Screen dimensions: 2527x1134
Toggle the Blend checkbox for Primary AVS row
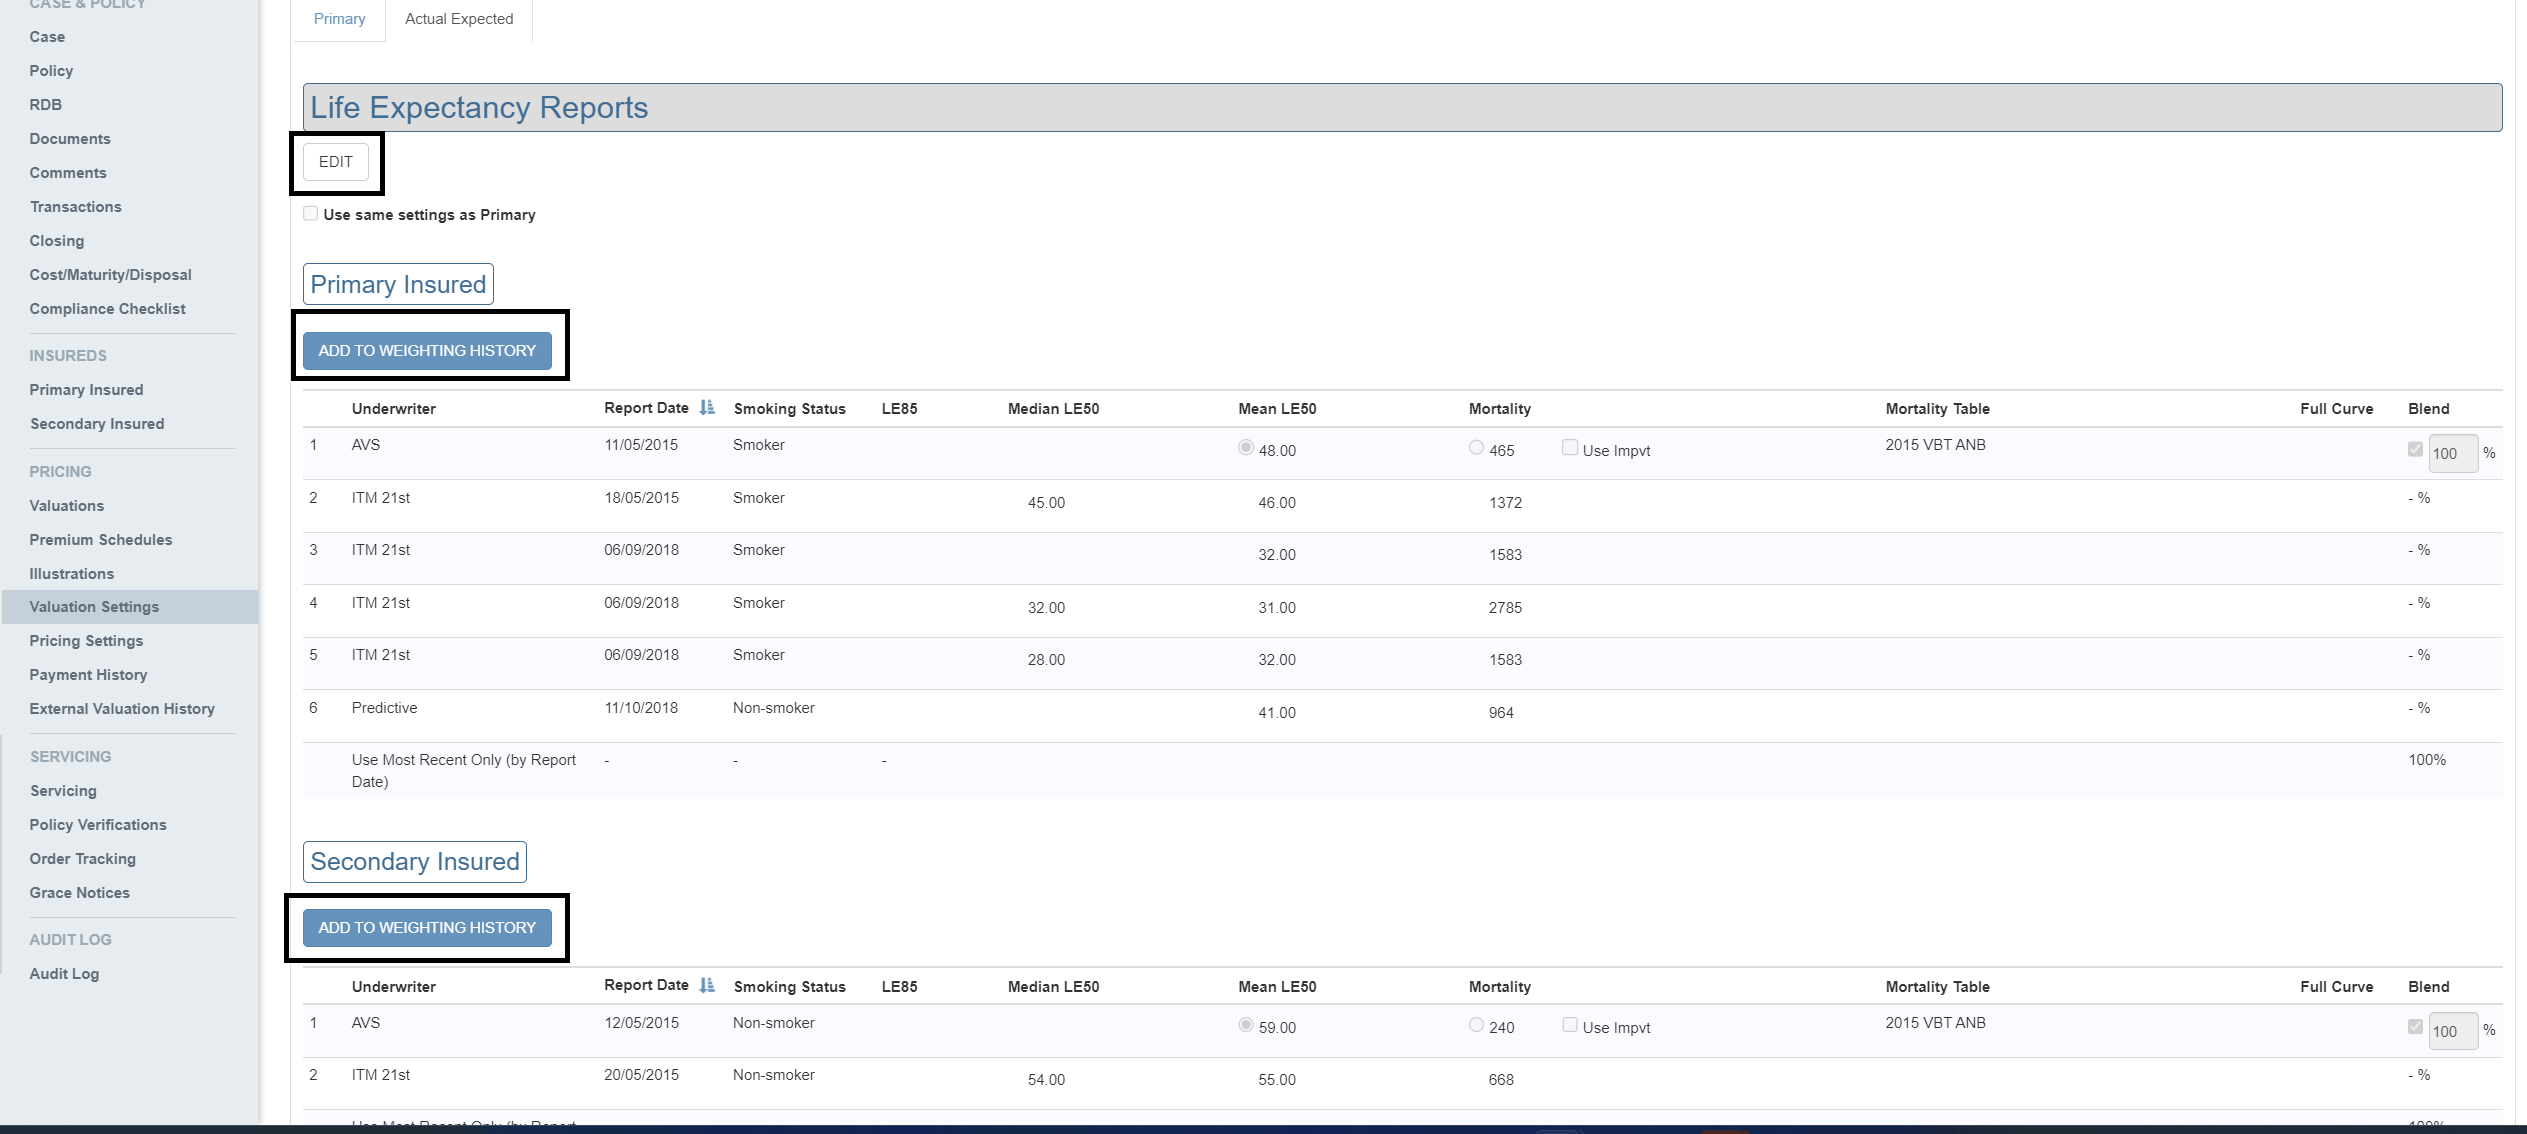point(2415,449)
